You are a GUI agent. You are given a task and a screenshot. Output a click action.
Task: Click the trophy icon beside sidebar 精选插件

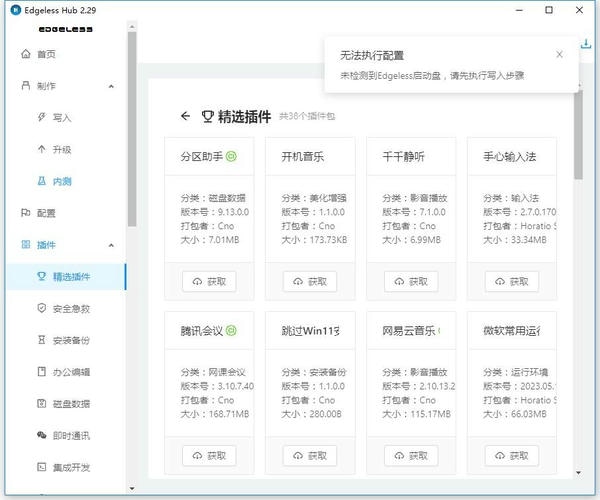click(x=41, y=276)
